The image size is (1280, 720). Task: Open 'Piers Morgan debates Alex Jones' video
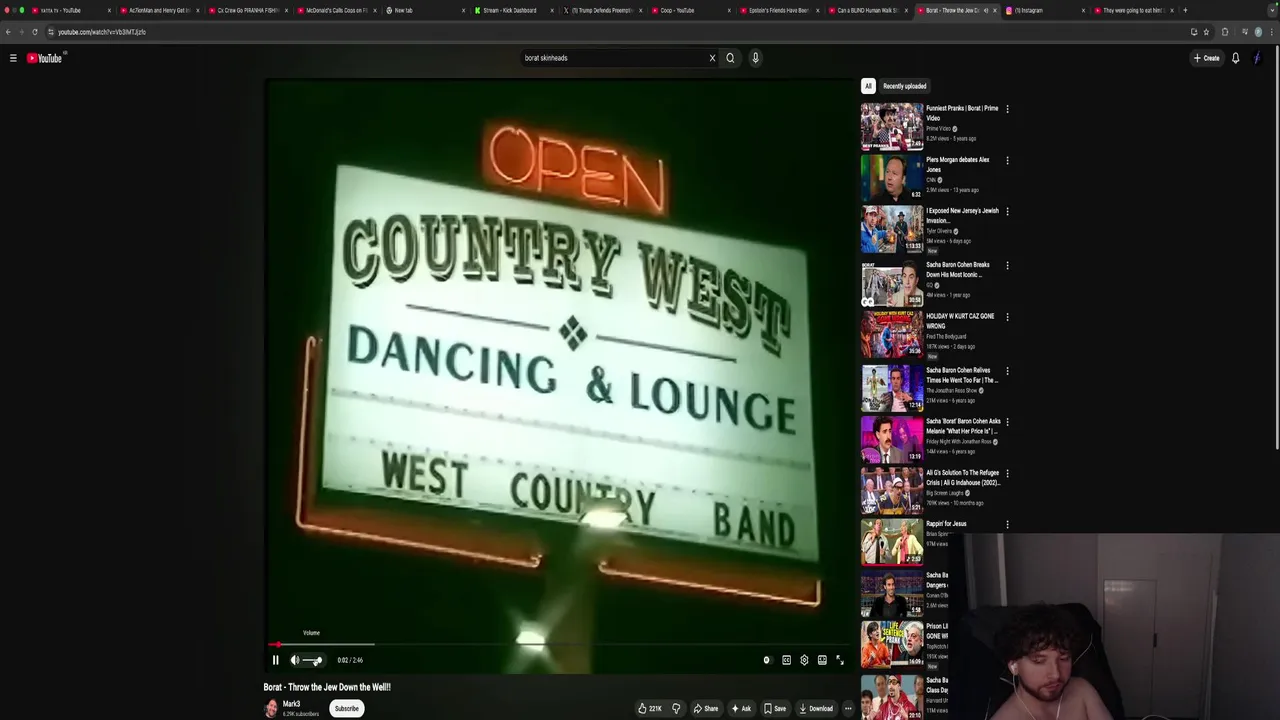[x=892, y=177]
